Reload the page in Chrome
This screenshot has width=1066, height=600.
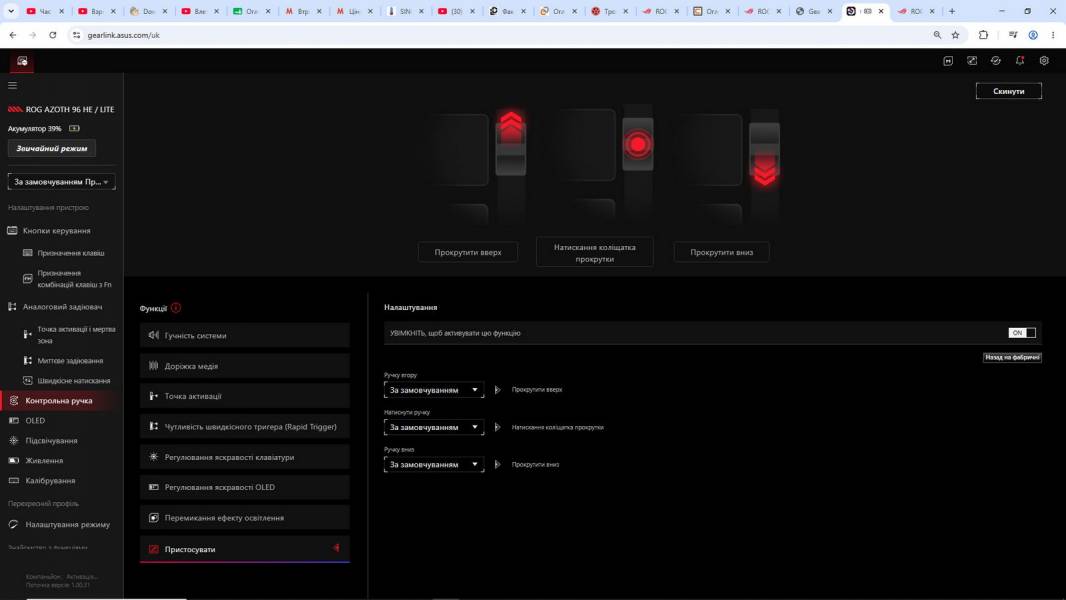[52, 35]
